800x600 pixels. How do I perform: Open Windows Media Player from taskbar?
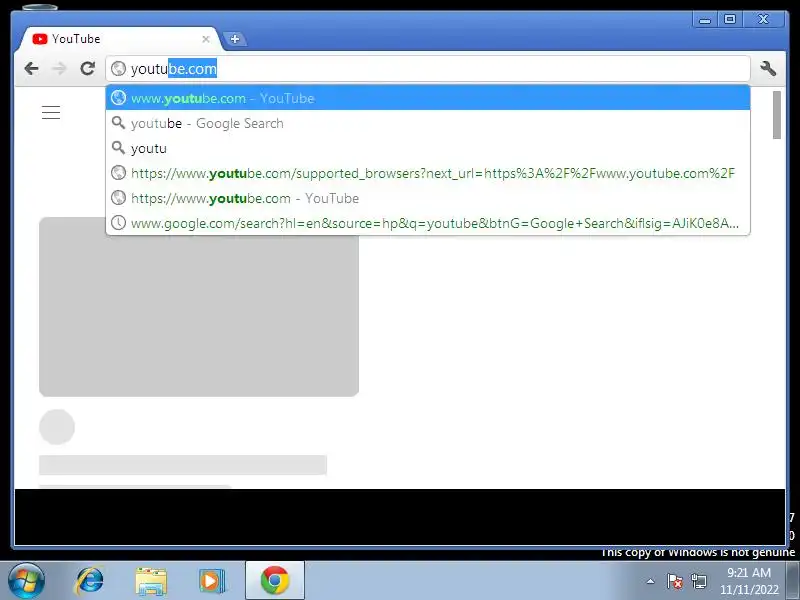(211, 581)
